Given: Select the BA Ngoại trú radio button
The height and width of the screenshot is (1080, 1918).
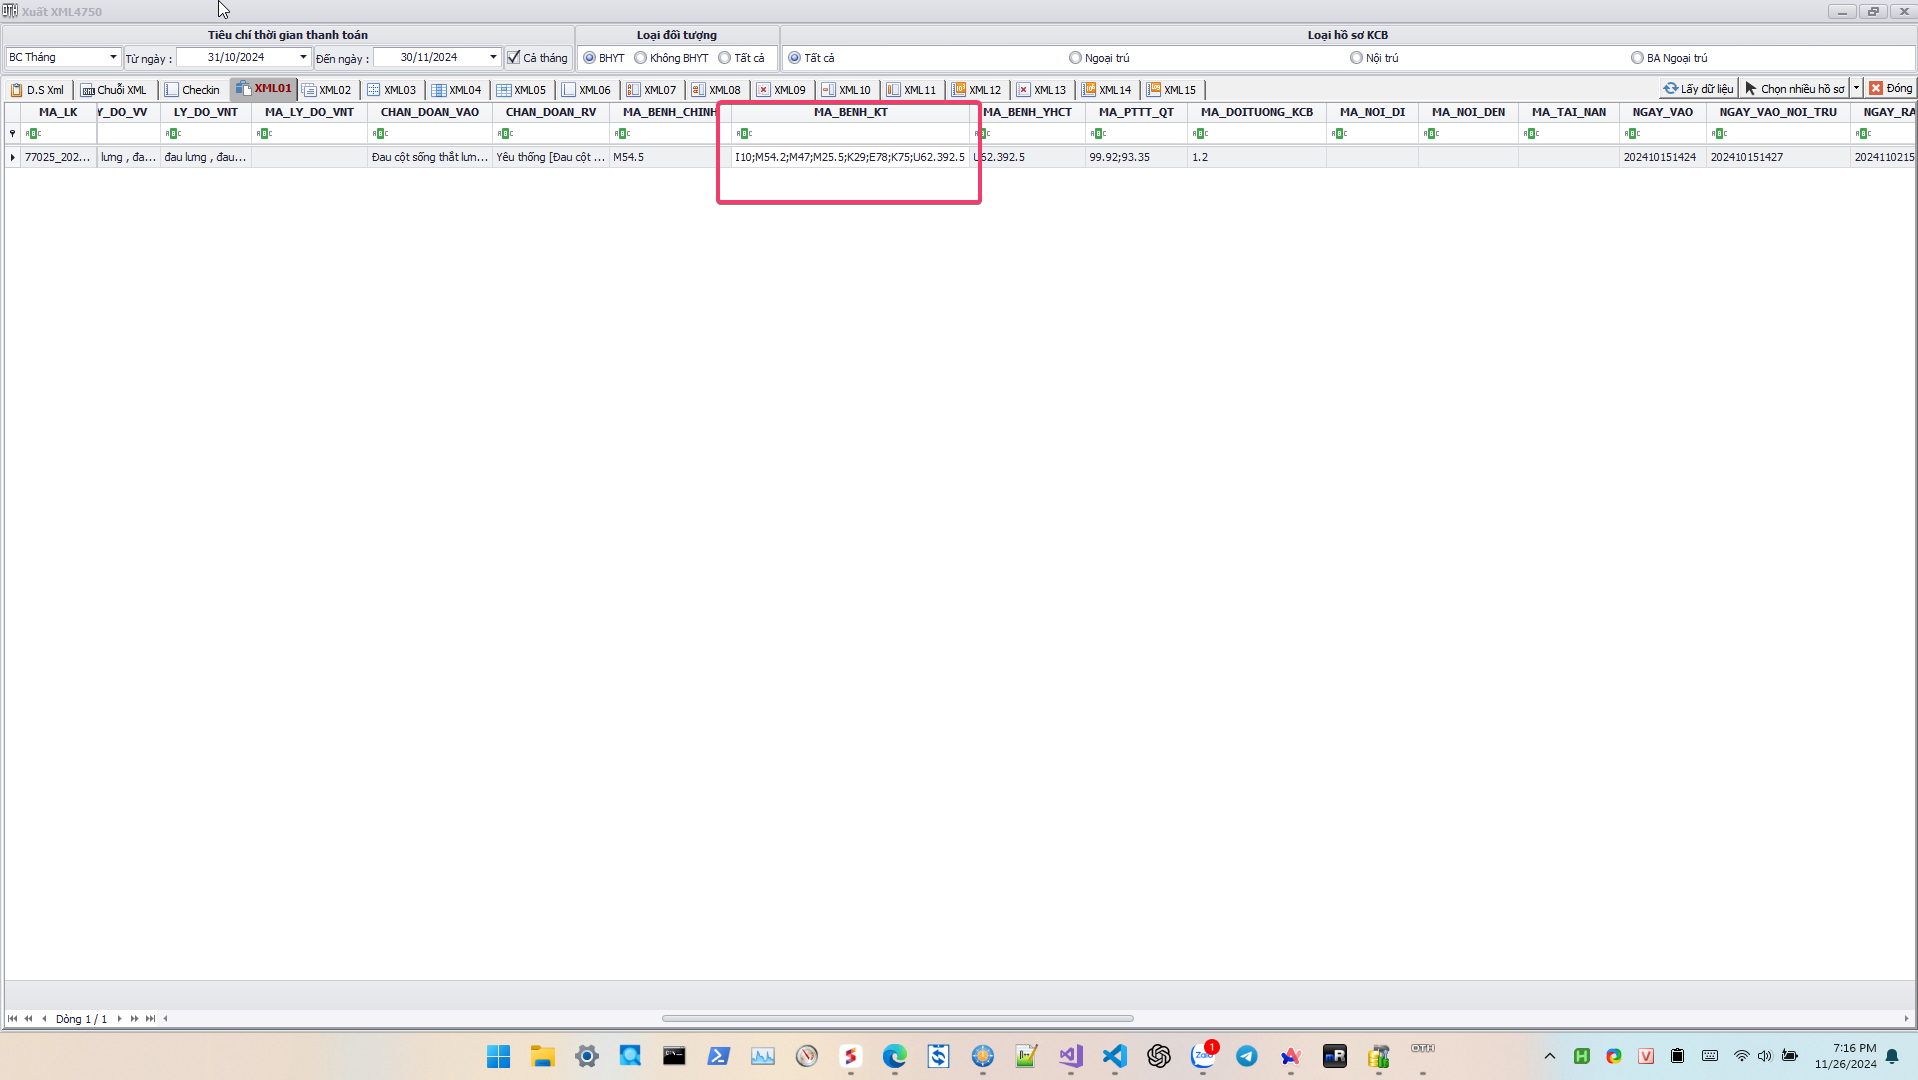Looking at the screenshot, I should point(1638,58).
